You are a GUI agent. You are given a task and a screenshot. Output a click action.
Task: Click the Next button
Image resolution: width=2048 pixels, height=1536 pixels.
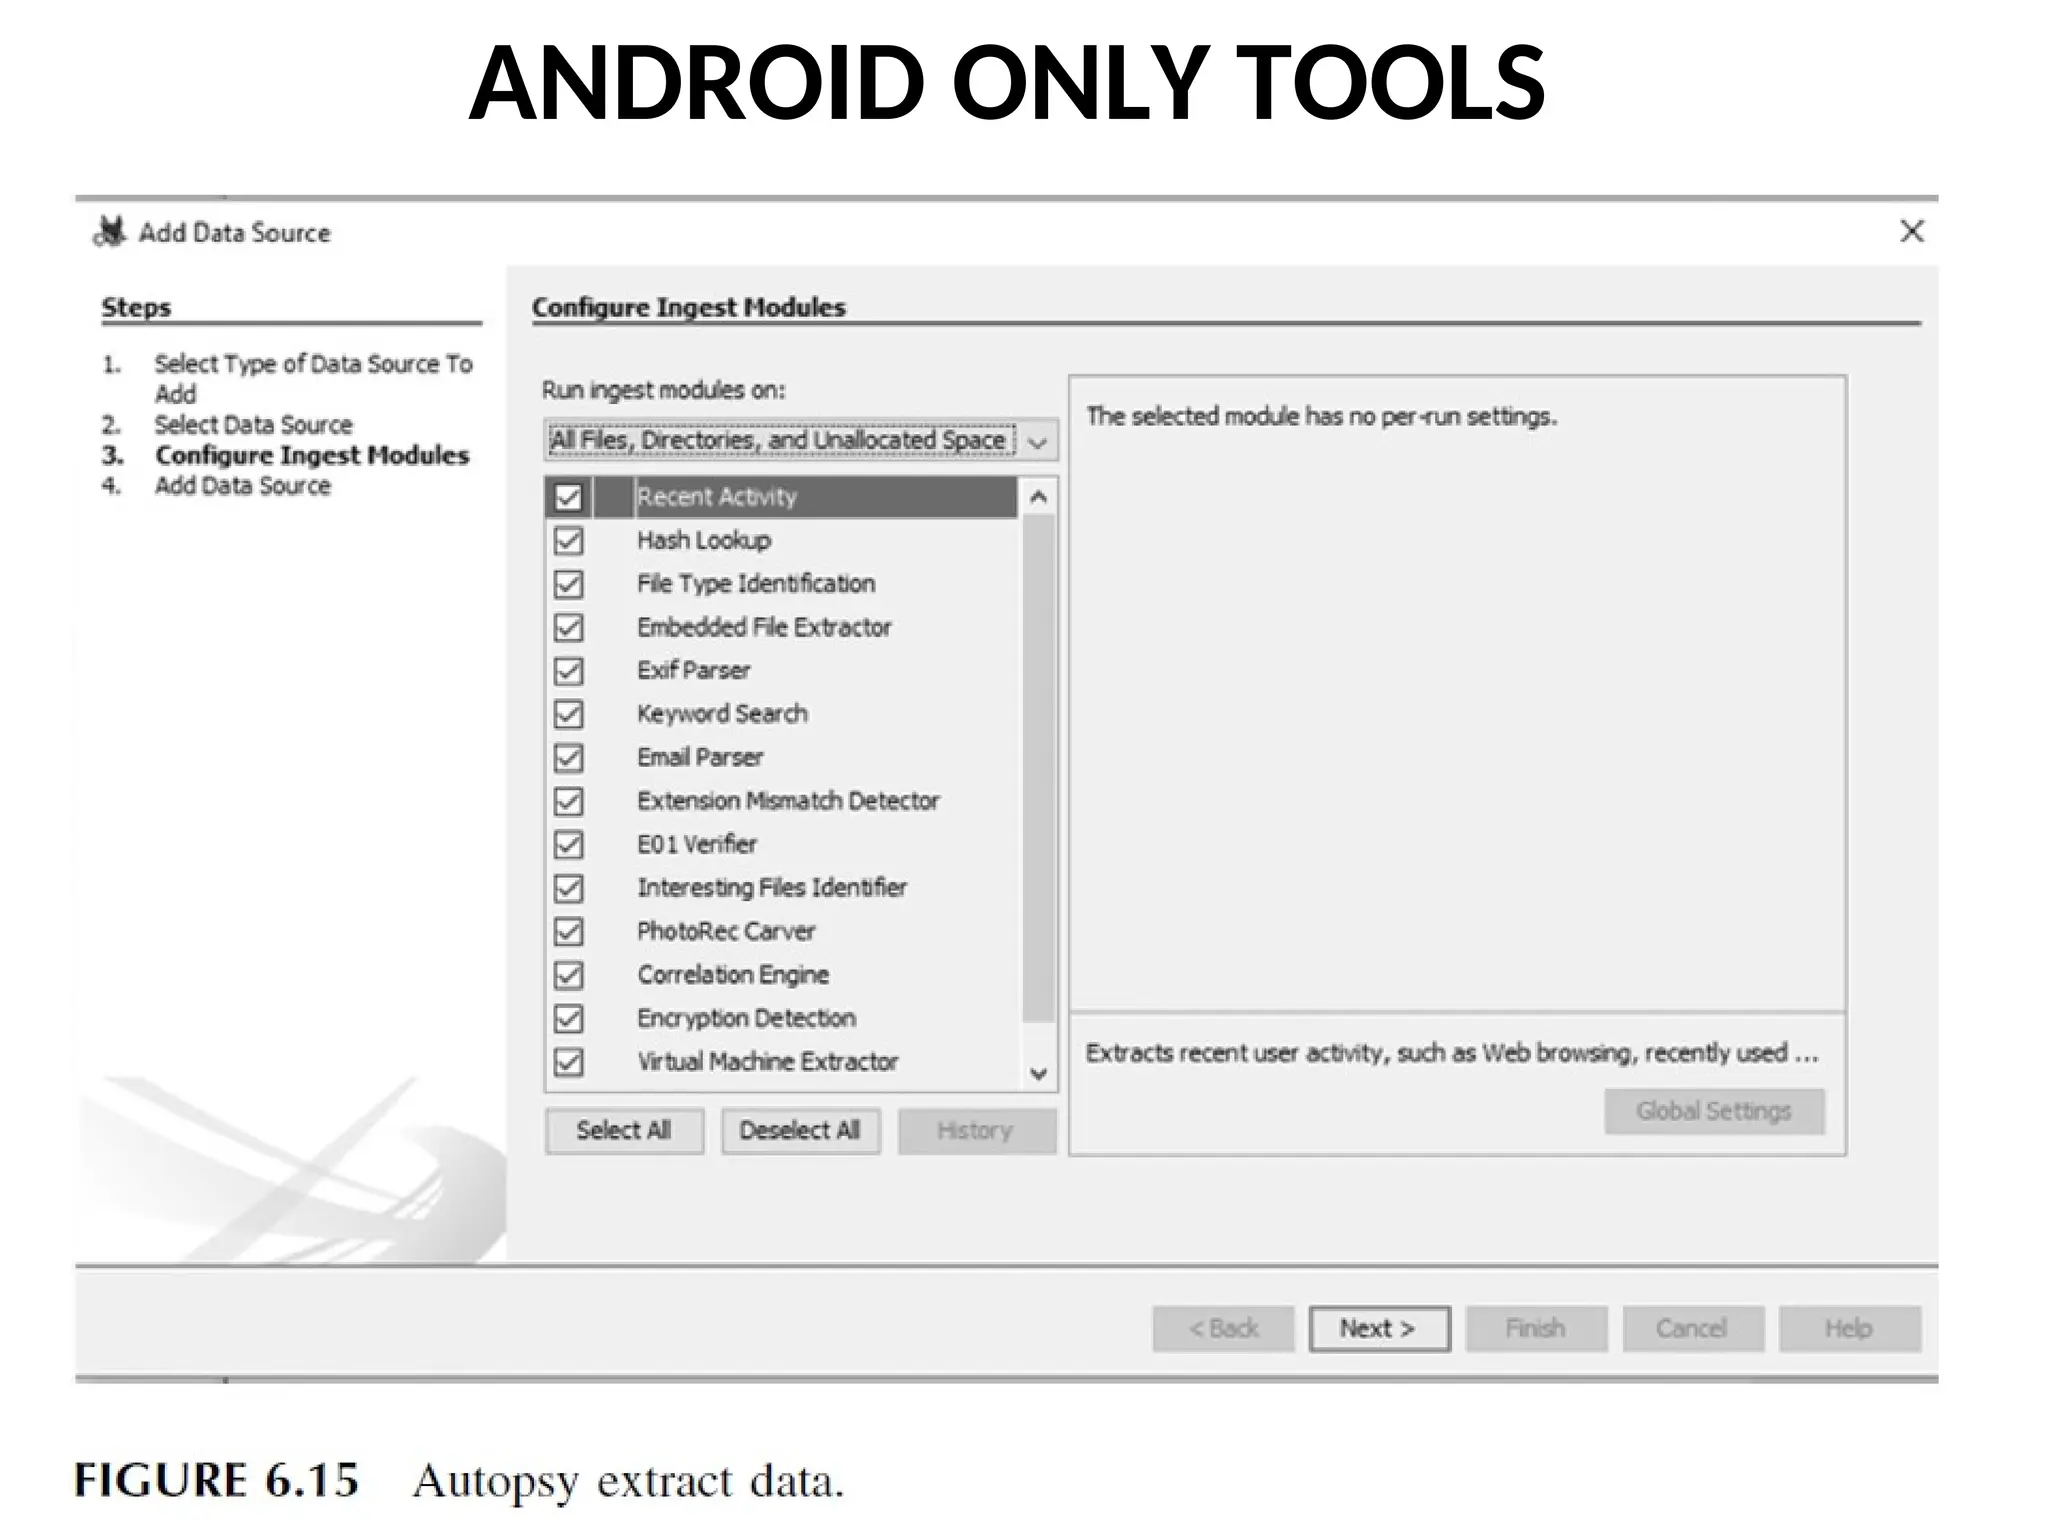click(1379, 1329)
